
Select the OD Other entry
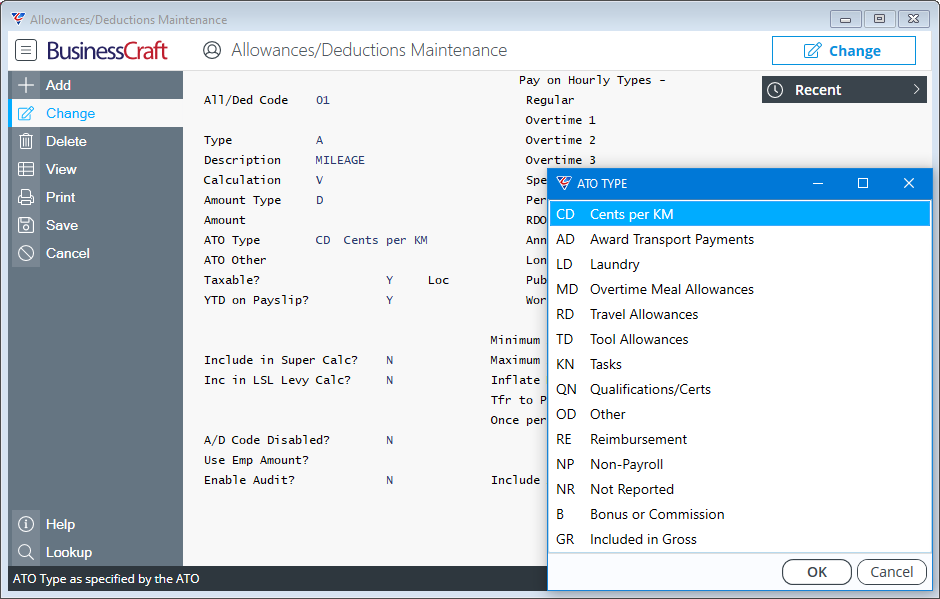(x=740, y=414)
